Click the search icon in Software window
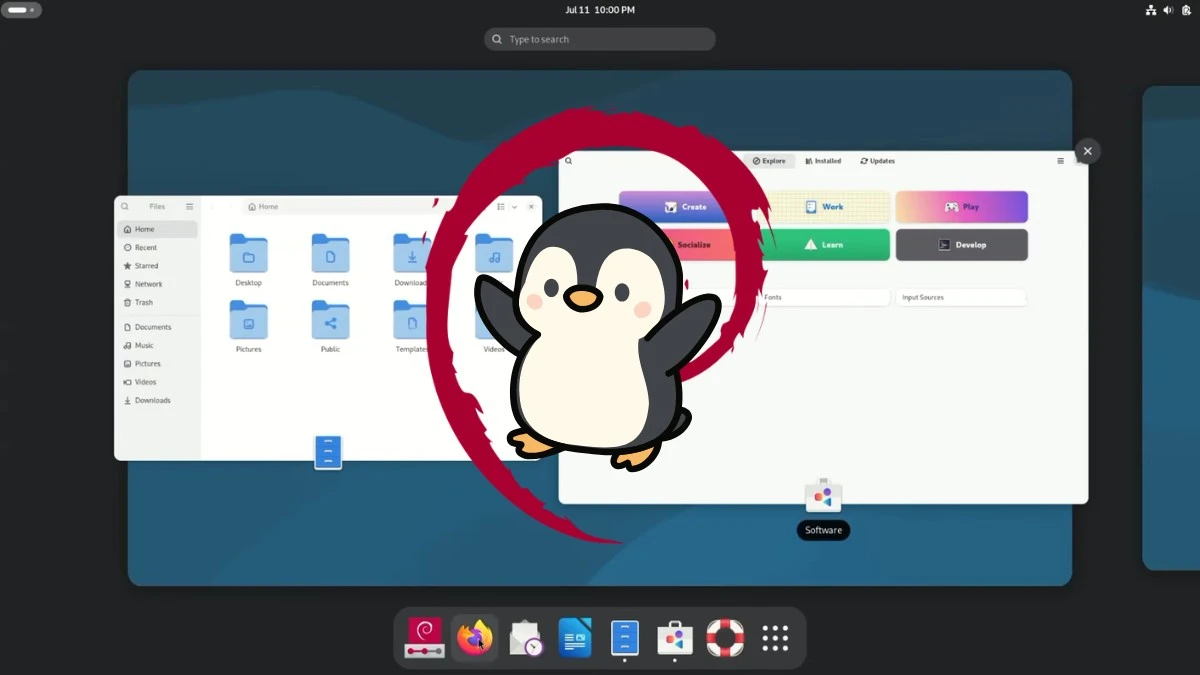 [569, 161]
